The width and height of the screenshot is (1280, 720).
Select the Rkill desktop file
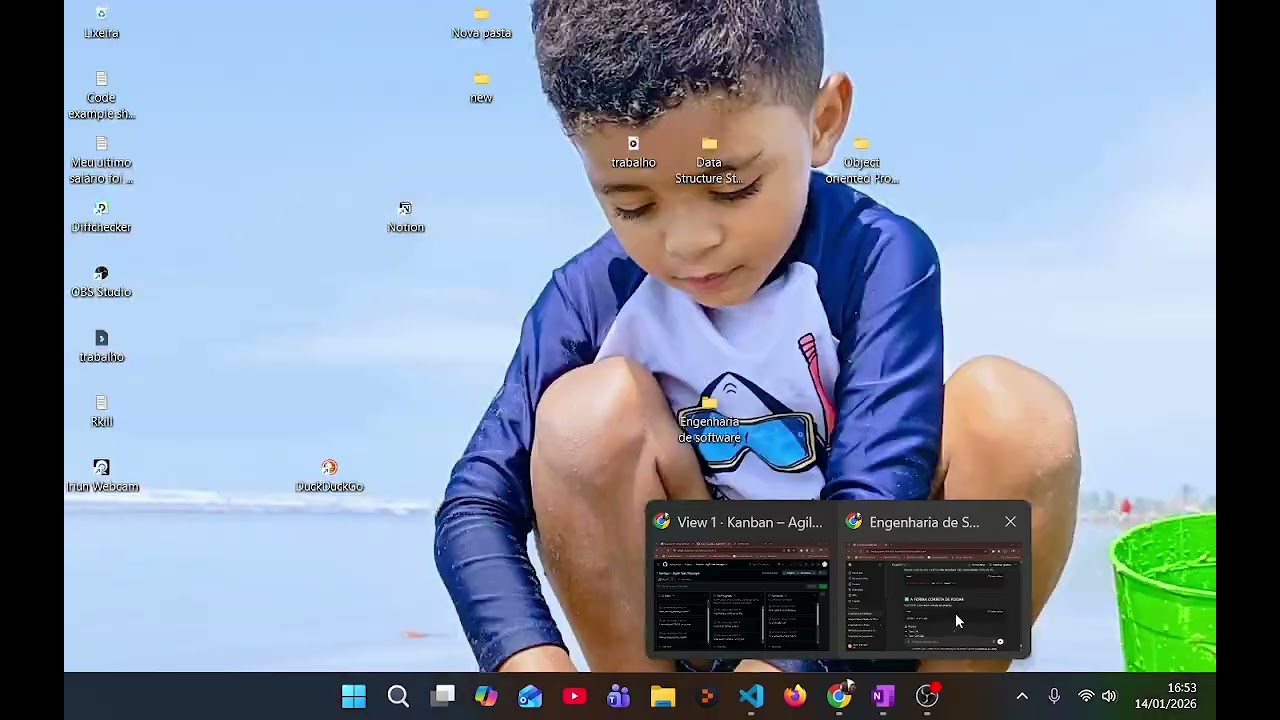[x=101, y=412]
